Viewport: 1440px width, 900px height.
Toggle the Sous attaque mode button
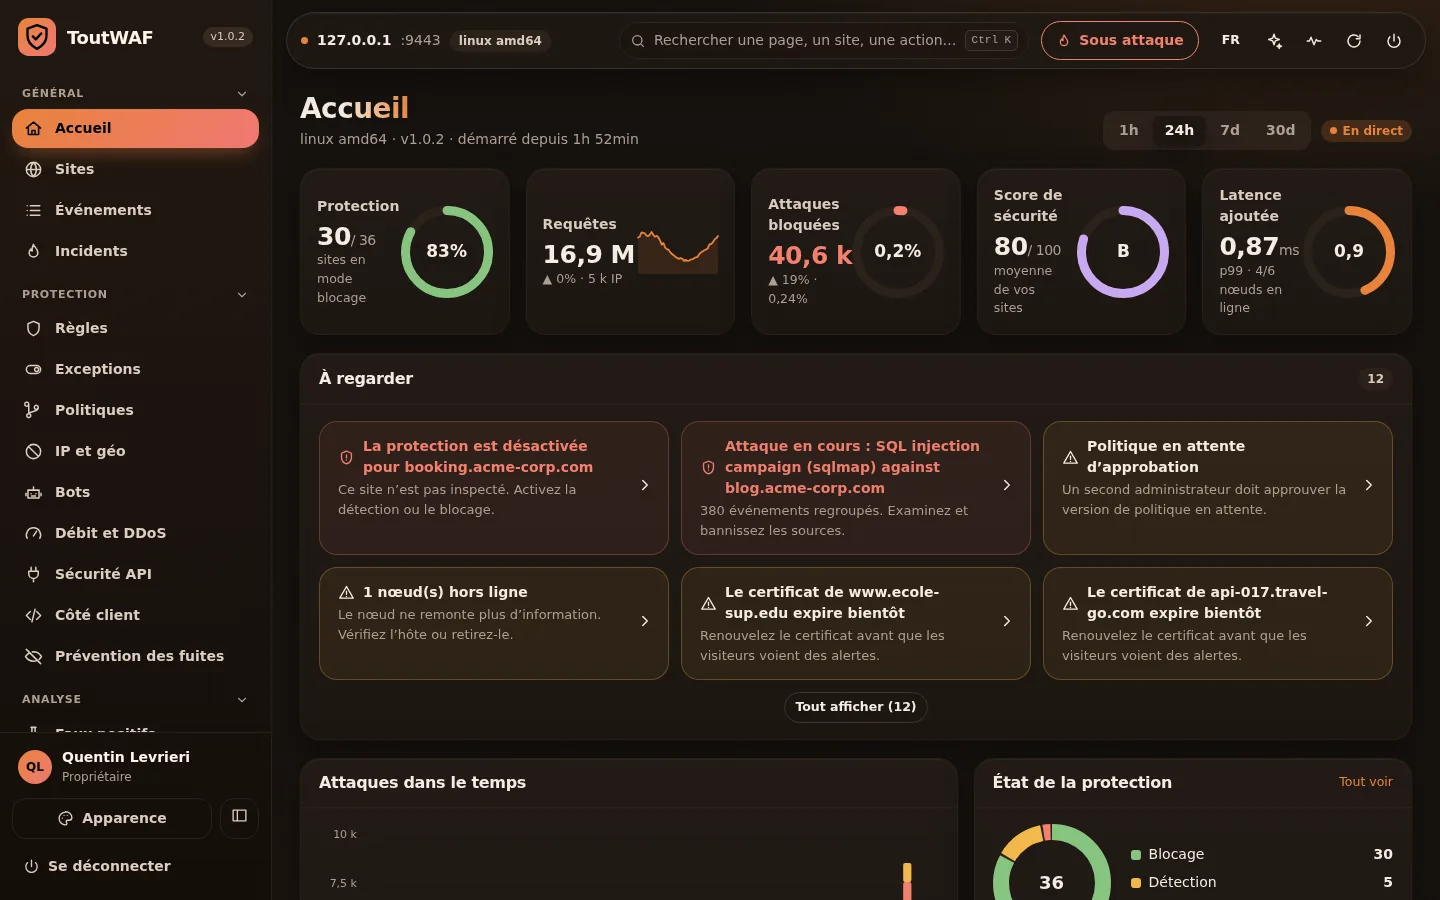pyautogui.click(x=1120, y=41)
